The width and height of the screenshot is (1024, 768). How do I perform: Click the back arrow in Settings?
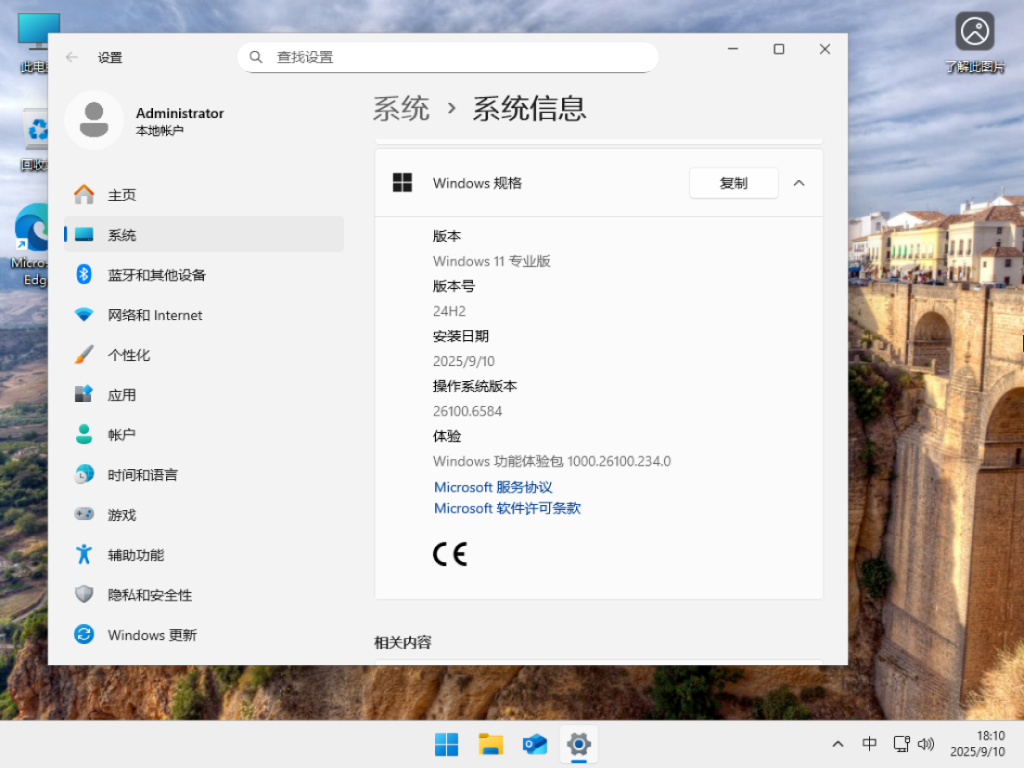(x=70, y=57)
